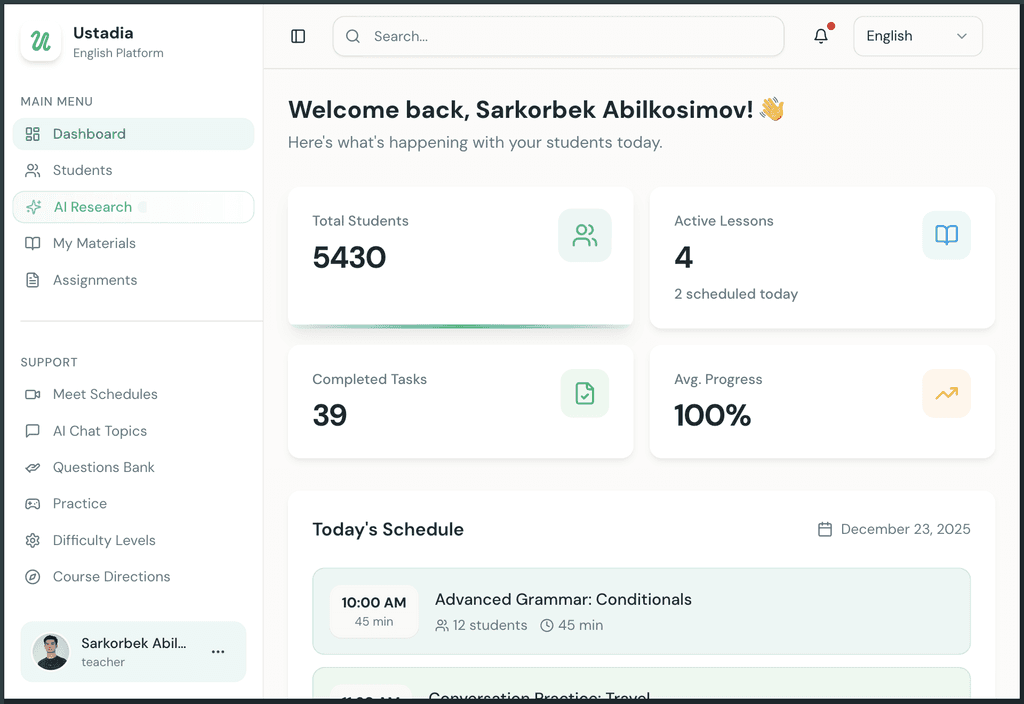Click the Total Students 5430 card
Image resolution: width=1024 pixels, height=704 pixels.
point(460,256)
